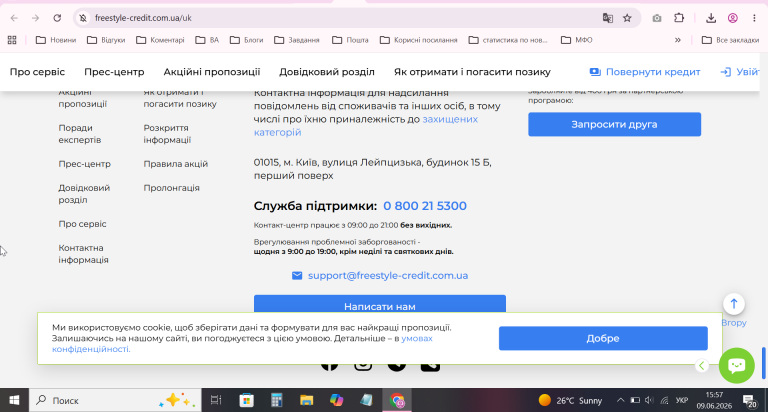Open Розкриття інформації footer link

(167, 134)
